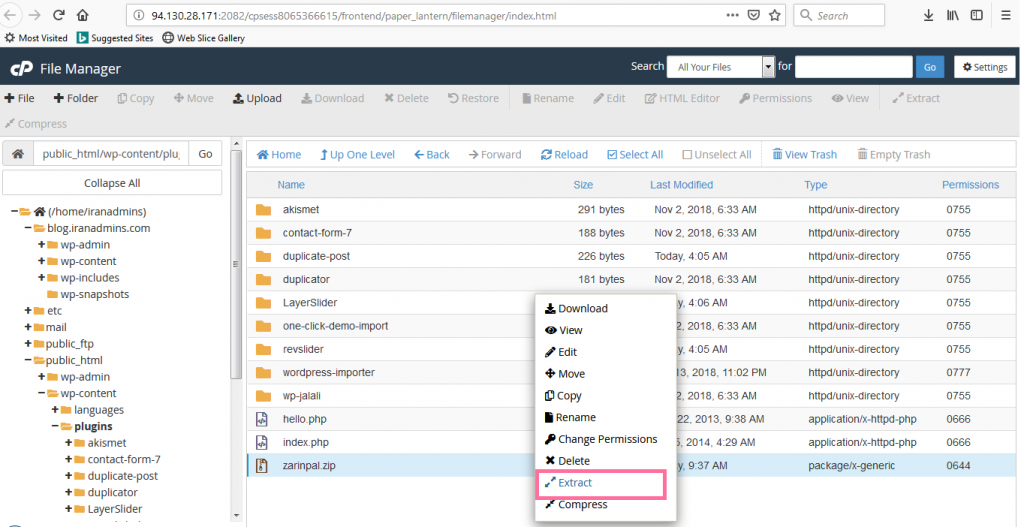Go to Home in the file navigation bar
The height and width of the screenshot is (527, 1024).
279,155
